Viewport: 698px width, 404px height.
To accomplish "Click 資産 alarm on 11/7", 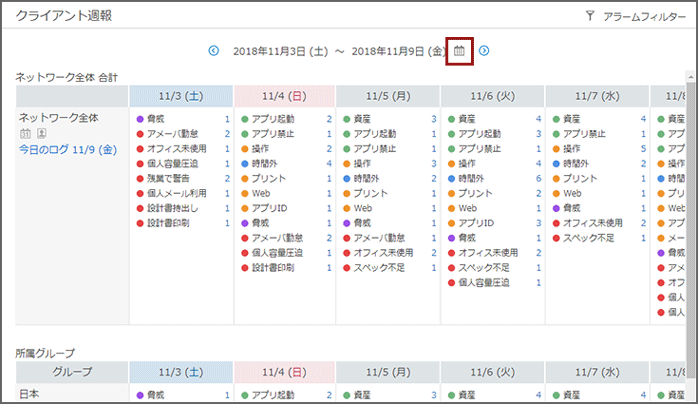I will tap(572, 119).
